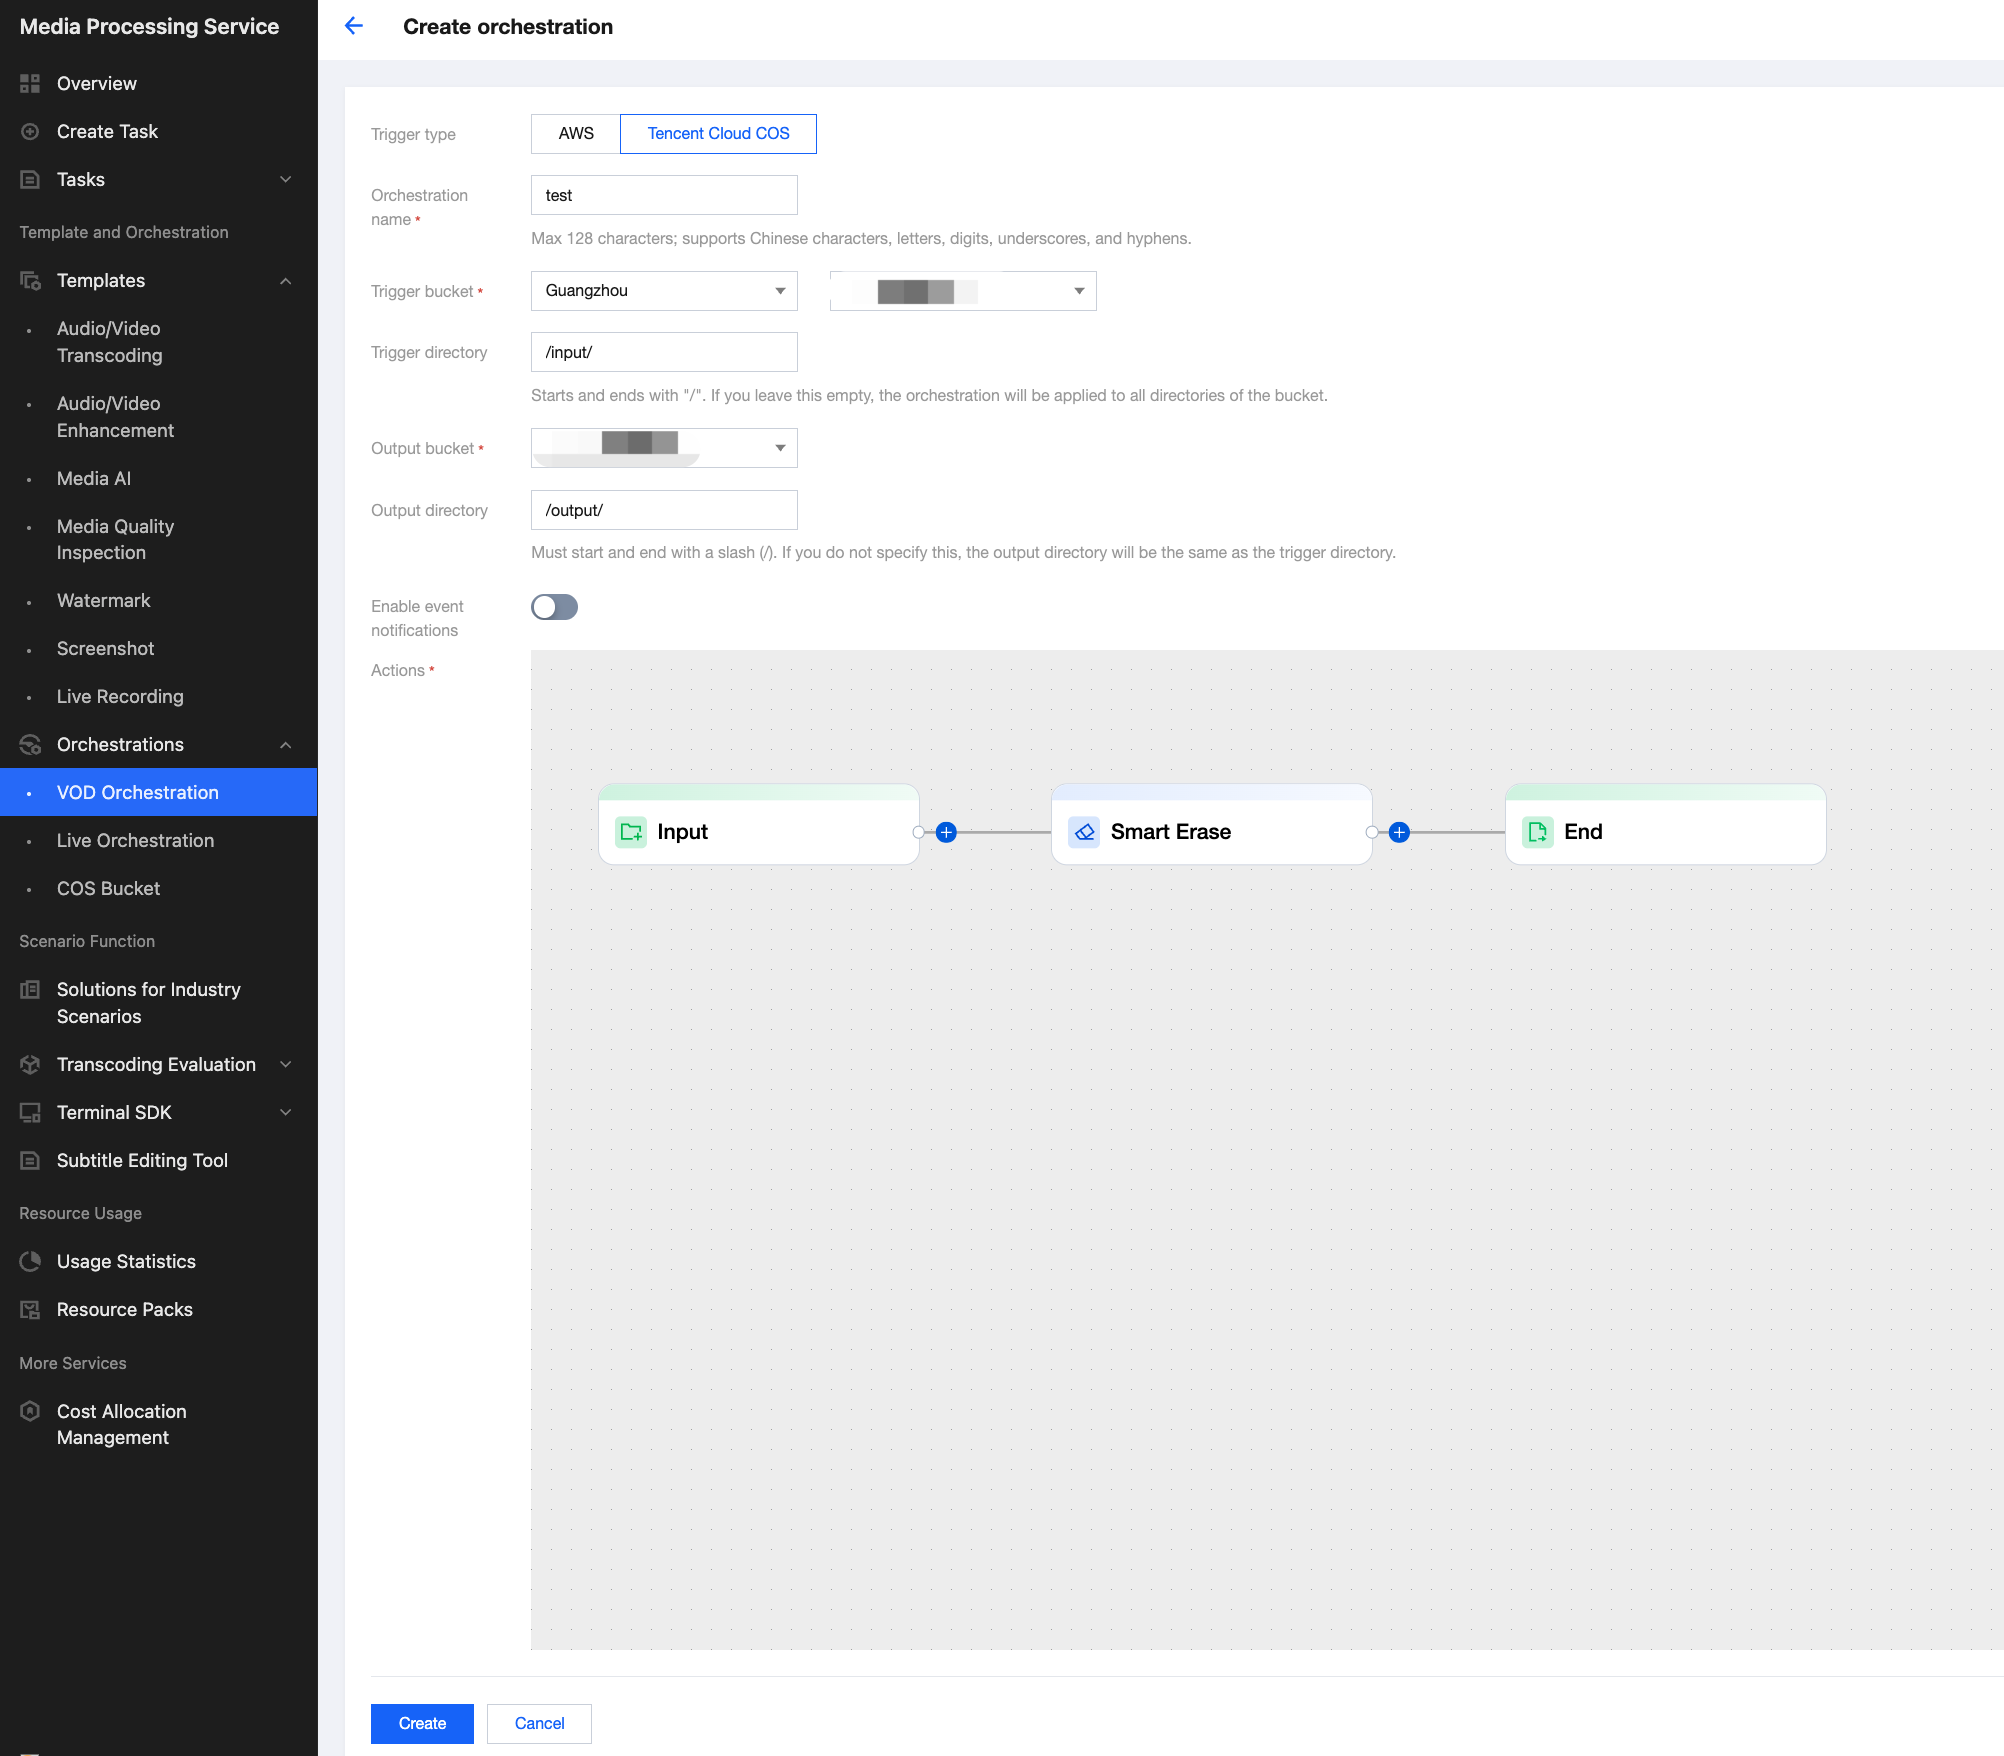Open the Output bucket dropdown

pyautogui.click(x=664, y=448)
